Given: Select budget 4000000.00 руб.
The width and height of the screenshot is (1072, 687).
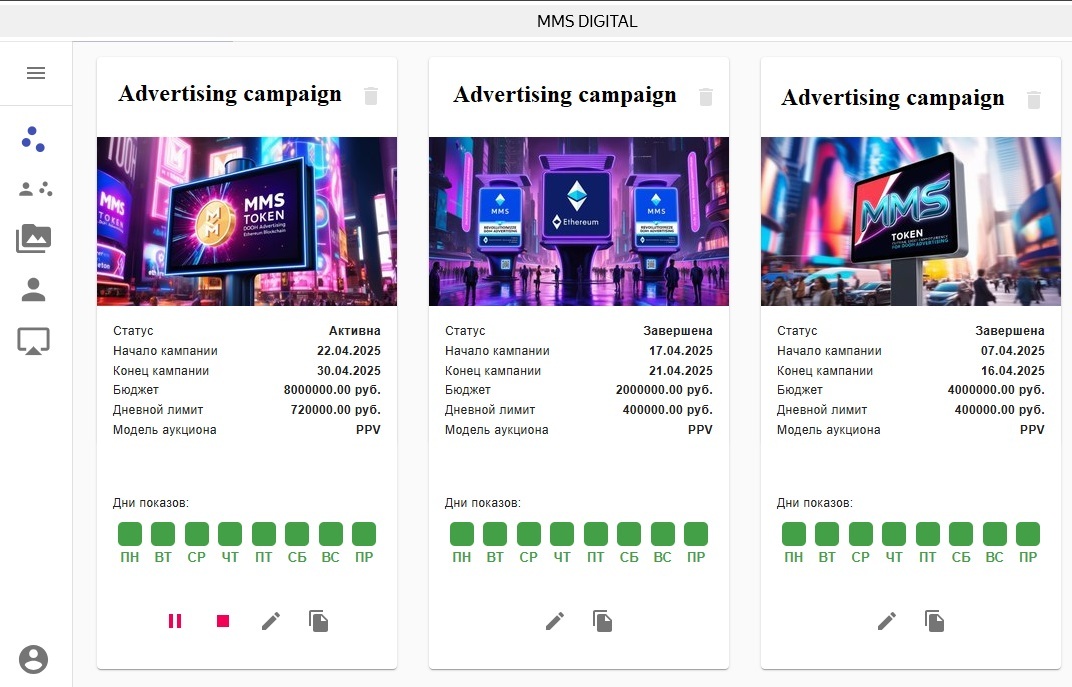Looking at the screenshot, I should pos(996,390).
